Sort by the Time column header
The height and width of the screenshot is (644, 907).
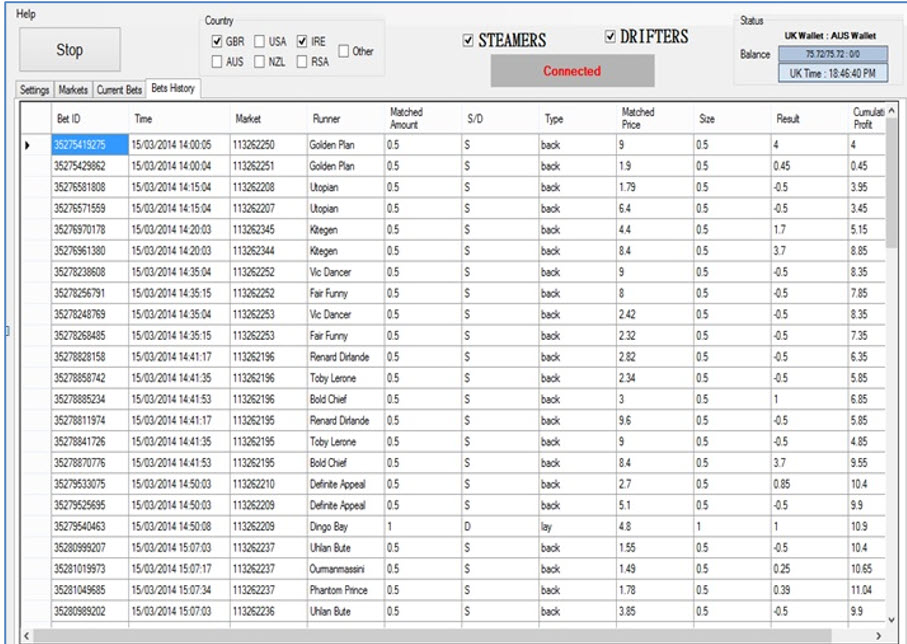tap(179, 119)
